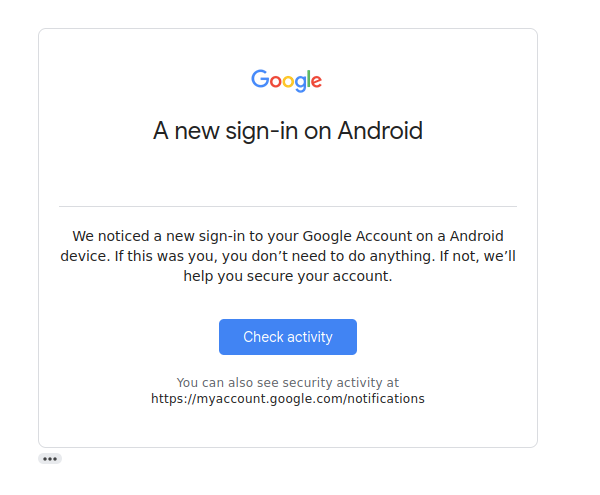The width and height of the screenshot is (600, 495).
Task: Click the word 'device.' starting the second body line
Action: pyautogui.click(x=85, y=256)
